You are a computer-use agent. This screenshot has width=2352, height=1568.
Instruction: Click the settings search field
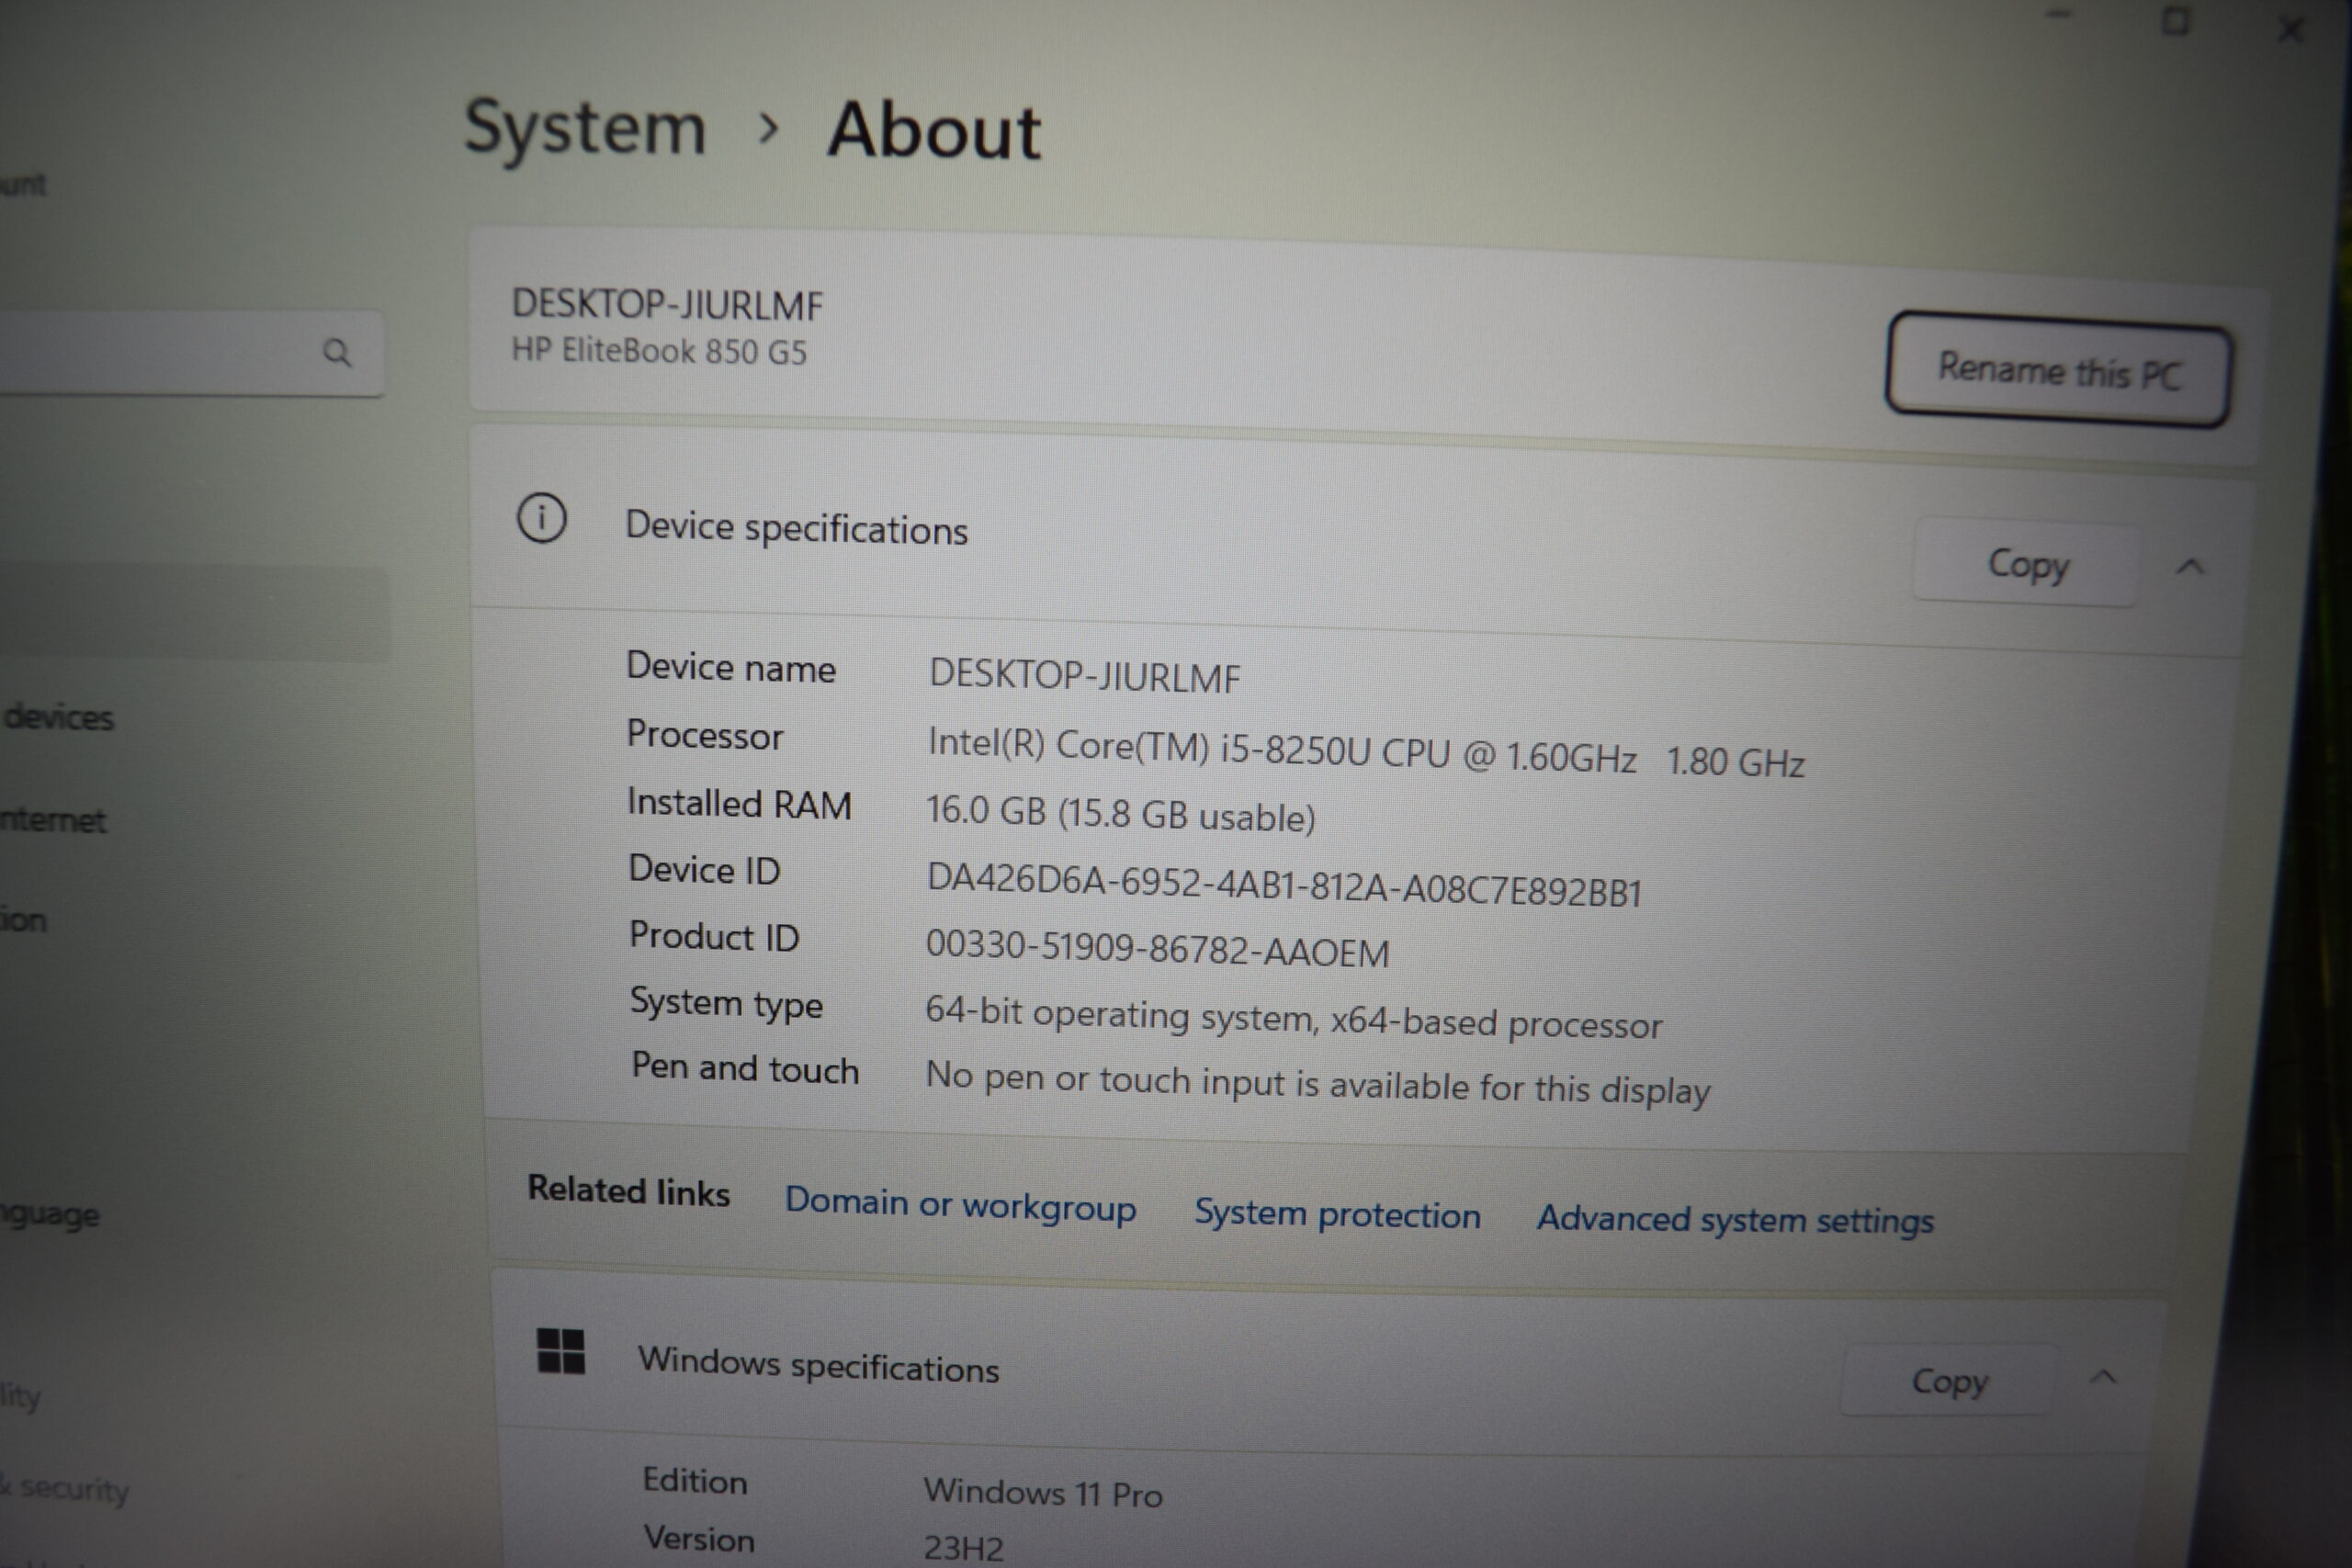(190, 352)
